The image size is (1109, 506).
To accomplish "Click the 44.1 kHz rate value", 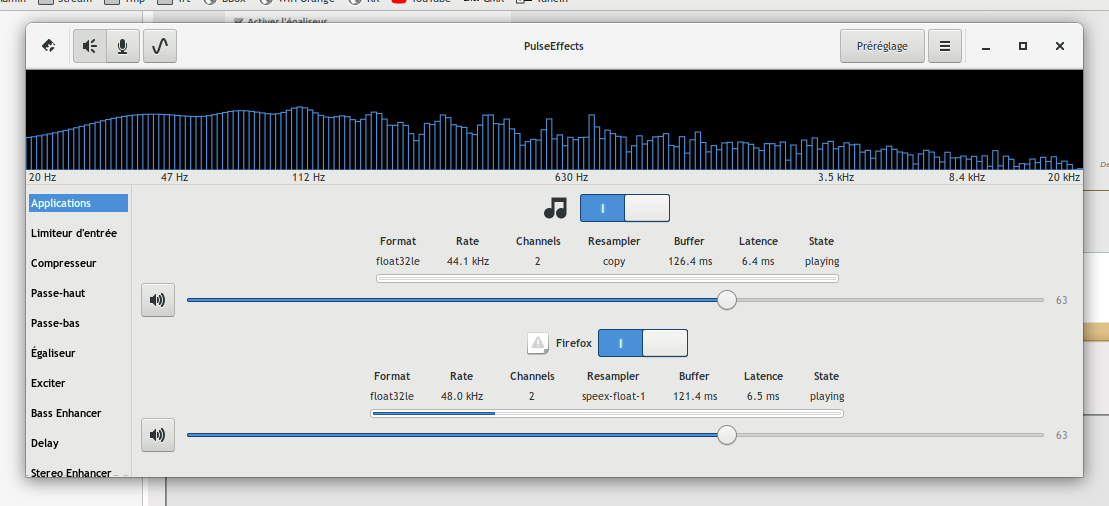I will [468, 261].
